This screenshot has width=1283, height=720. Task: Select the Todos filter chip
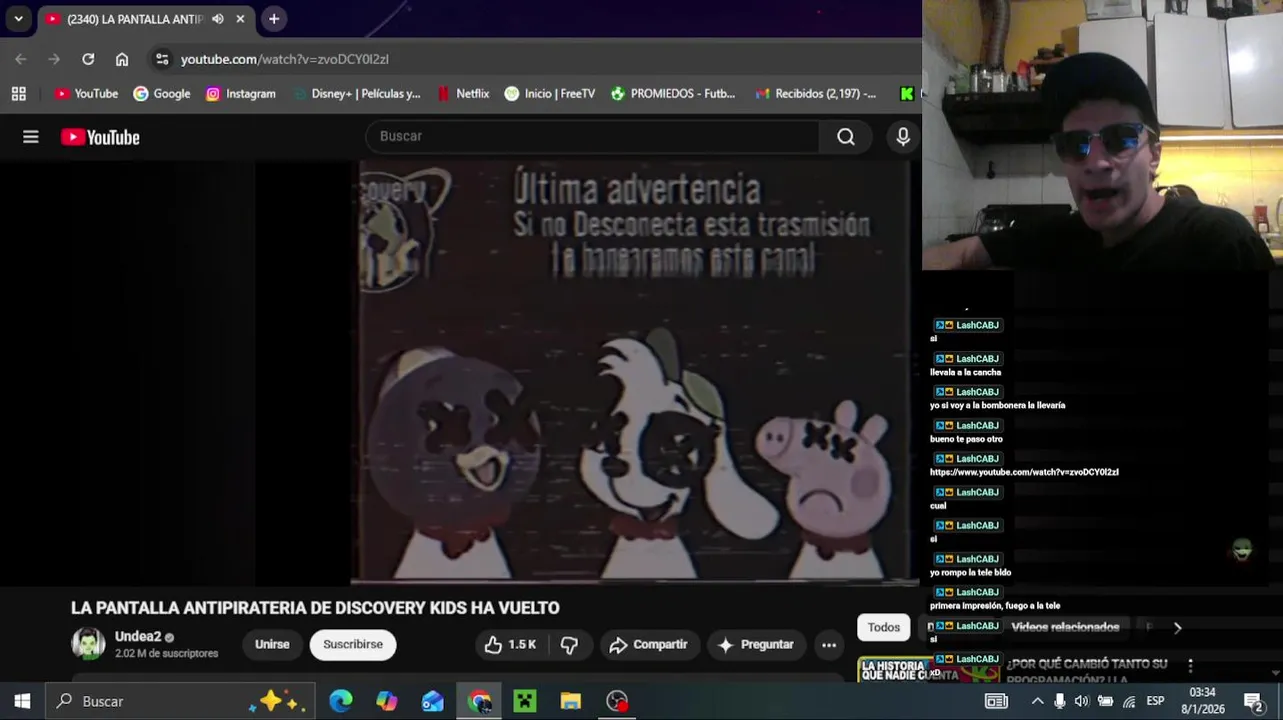[883, 627]
